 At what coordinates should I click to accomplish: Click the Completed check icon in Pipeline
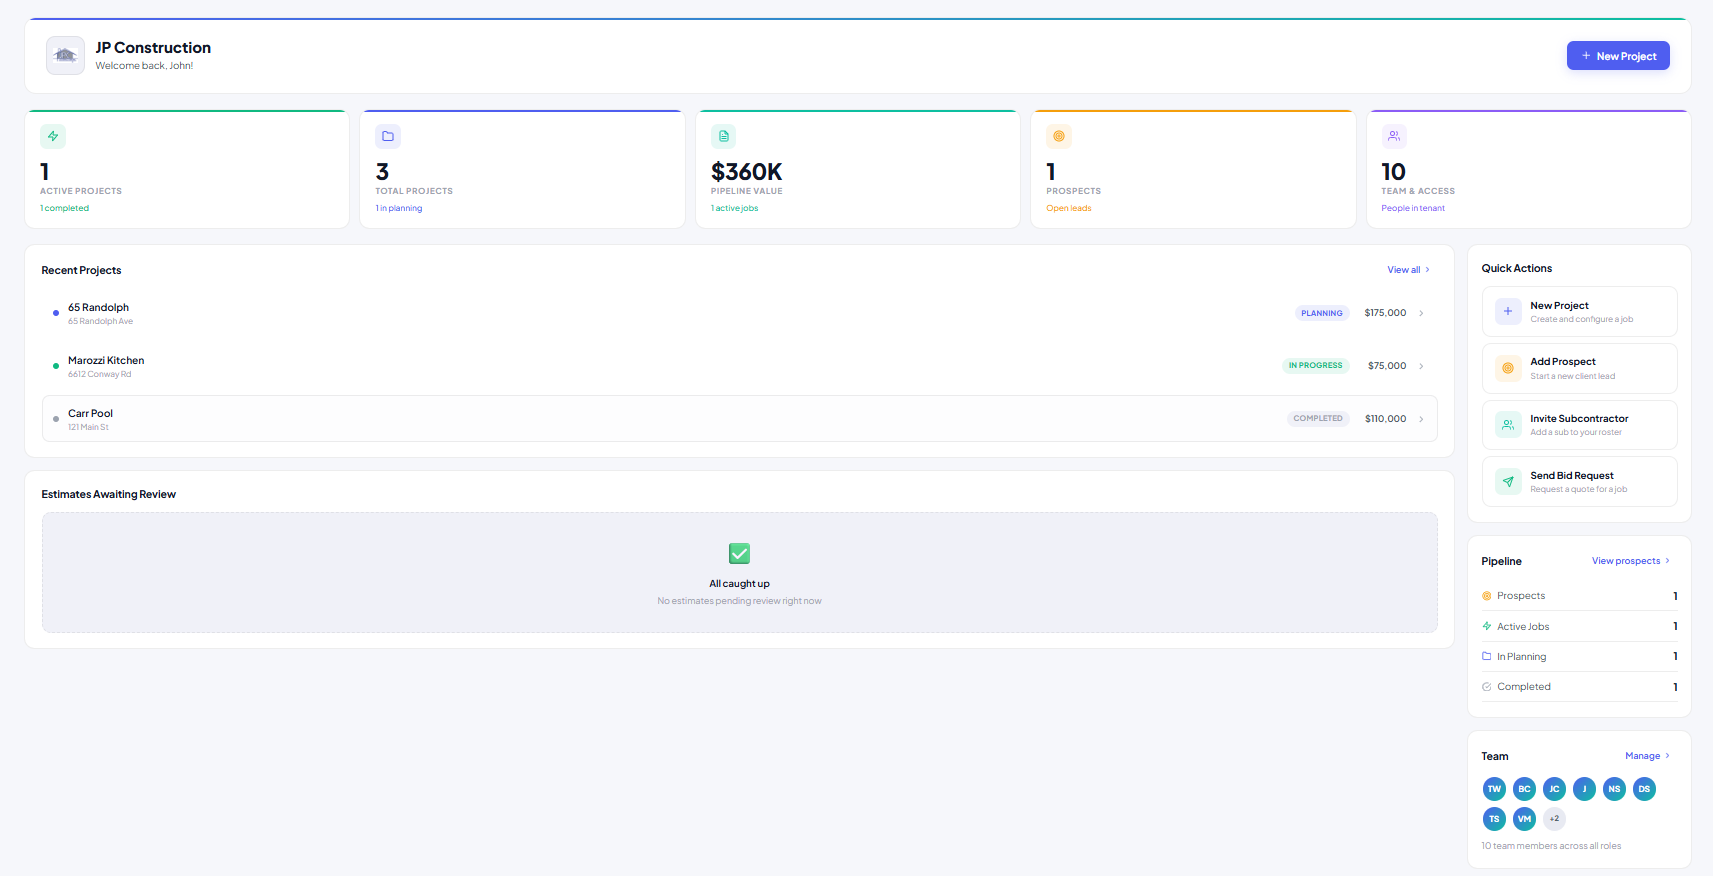pos(1487,687)
